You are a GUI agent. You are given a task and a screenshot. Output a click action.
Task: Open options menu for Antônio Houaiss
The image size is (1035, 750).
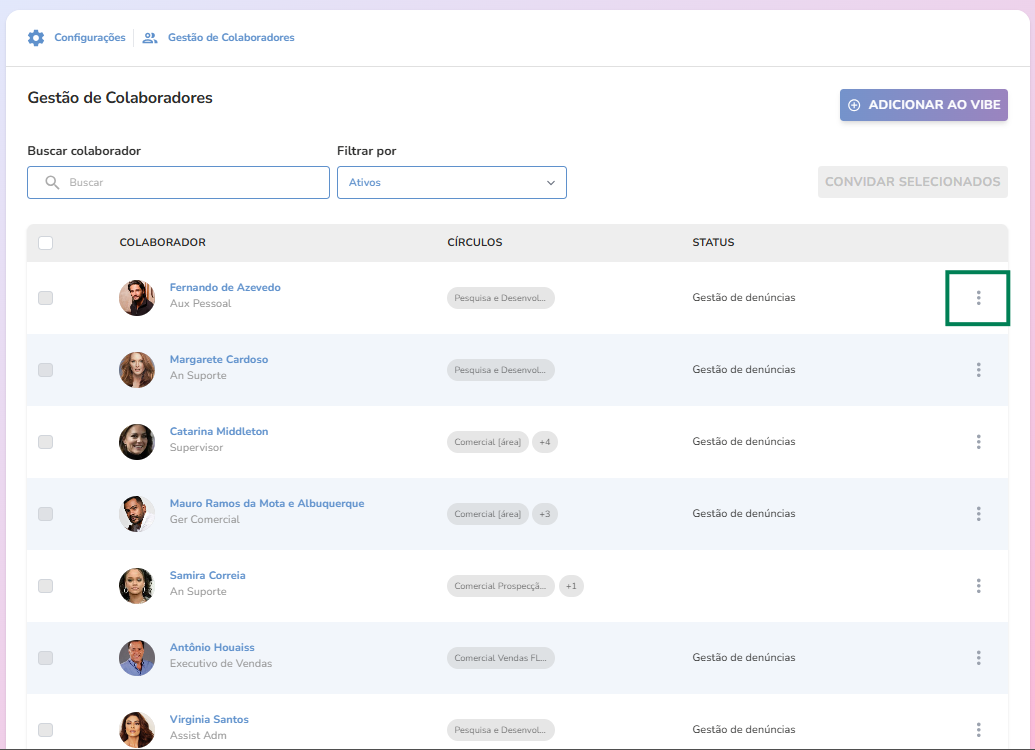pyautogui.click(x=978, y=658)
